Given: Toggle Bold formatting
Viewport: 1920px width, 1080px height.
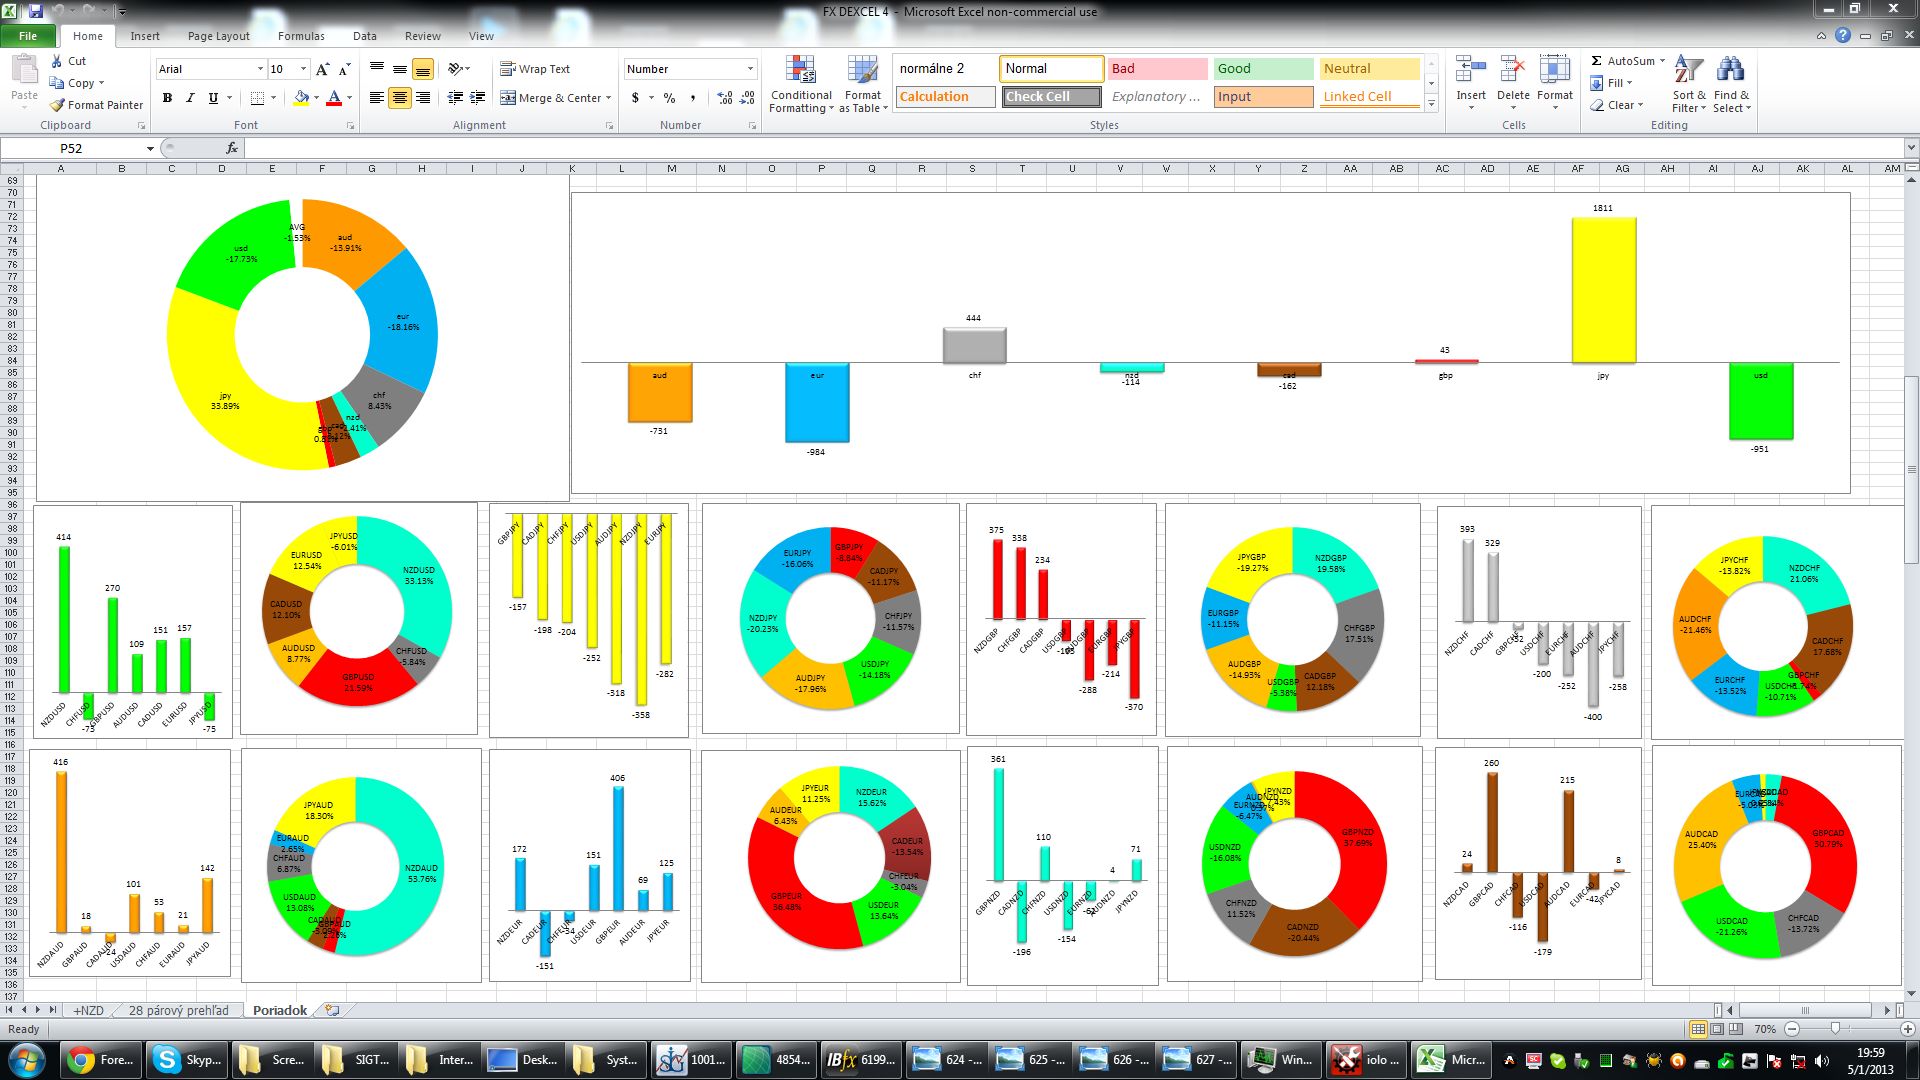Looking at the screenshot, I should pyautogui.click(x=167, y=98).
